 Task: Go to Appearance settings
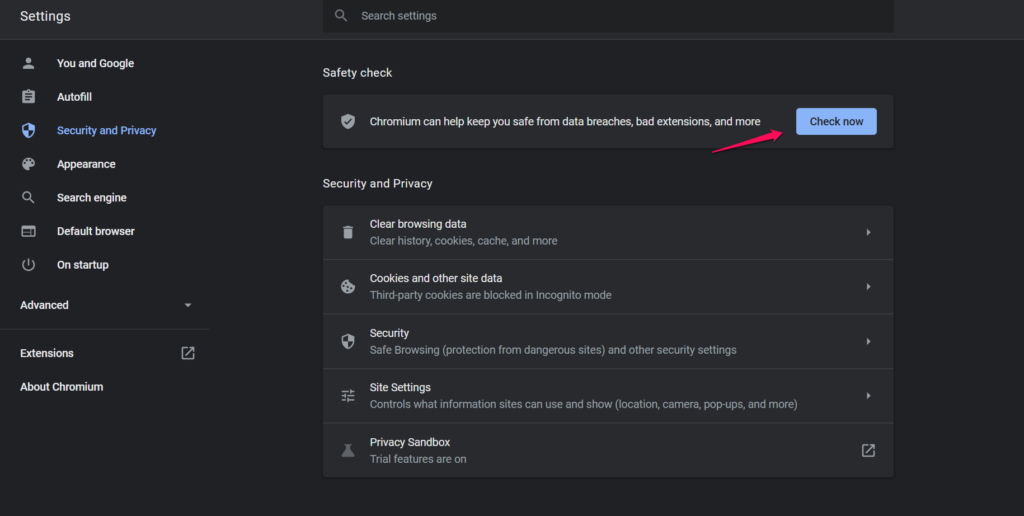[x=86, y=164]
